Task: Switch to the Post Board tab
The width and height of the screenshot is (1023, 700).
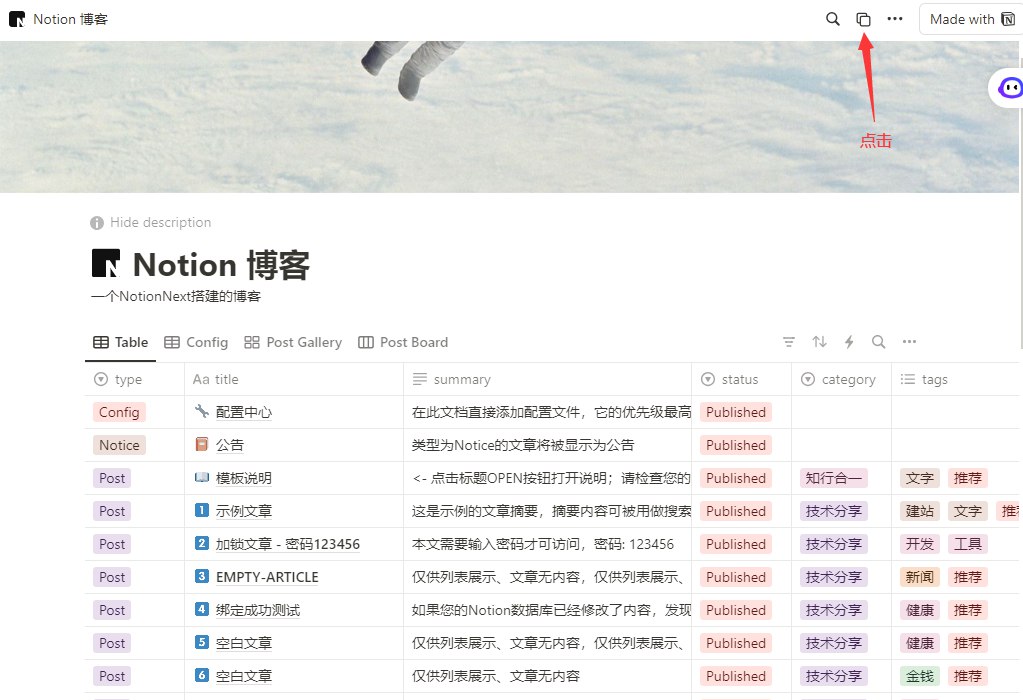Action: point(403,342)
